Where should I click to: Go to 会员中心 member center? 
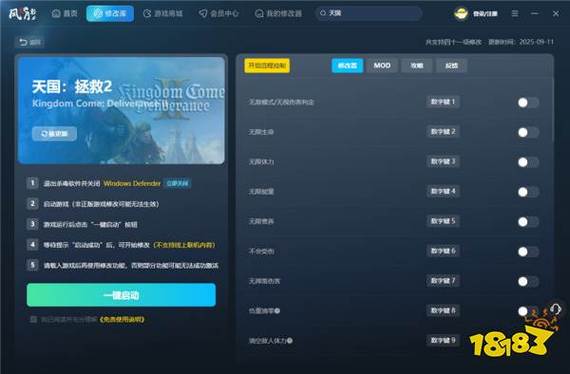pyautogui.click(x=219, y=13)
